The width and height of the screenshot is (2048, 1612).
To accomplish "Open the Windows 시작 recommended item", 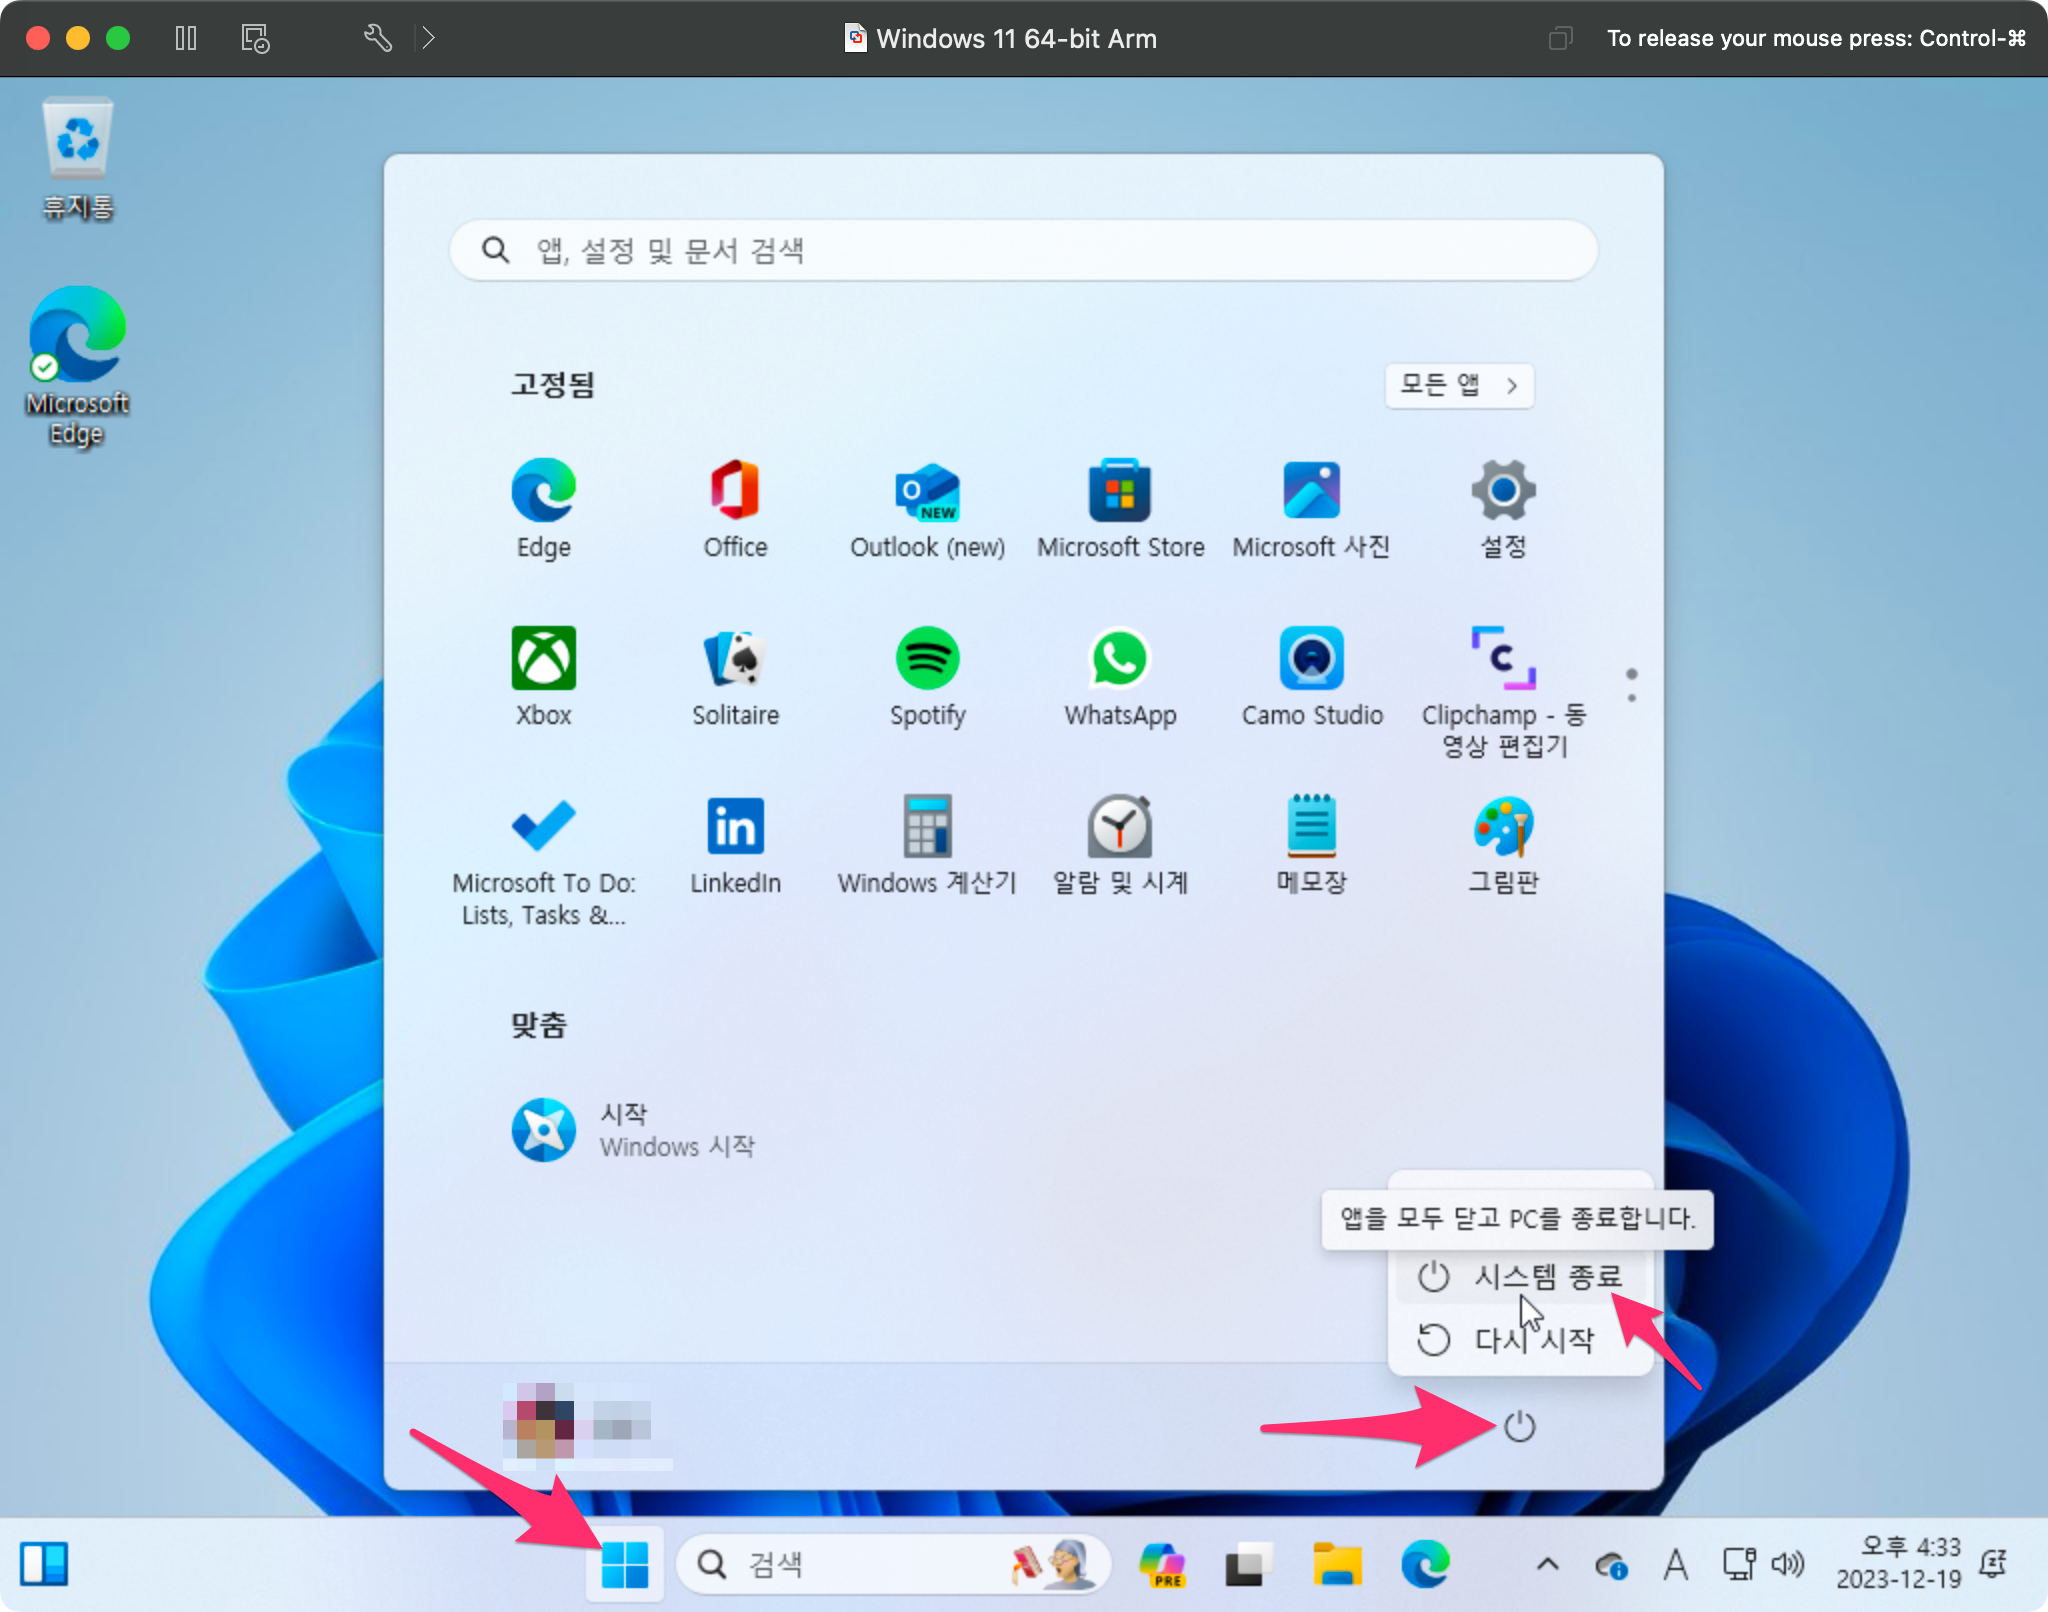I will [x=634, y=1130].
